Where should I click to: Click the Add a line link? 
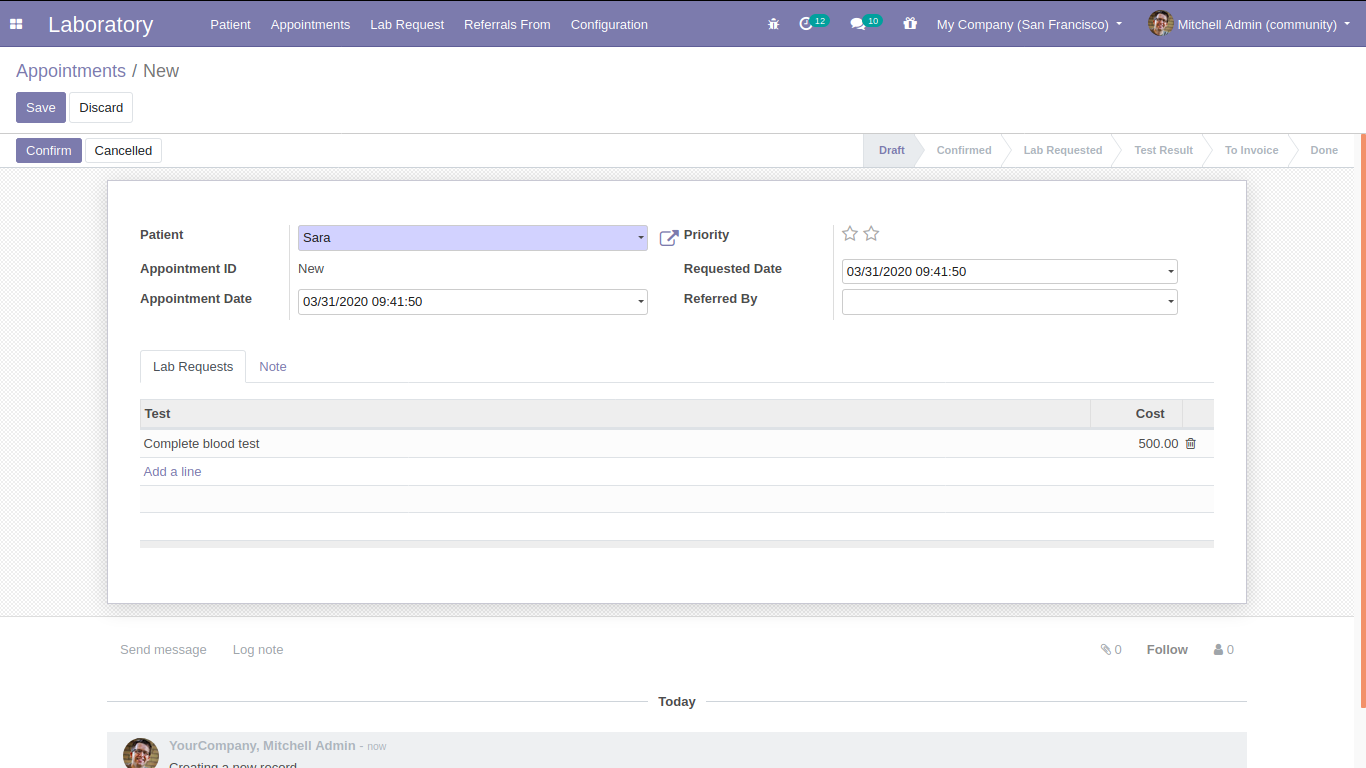point(172,472)
